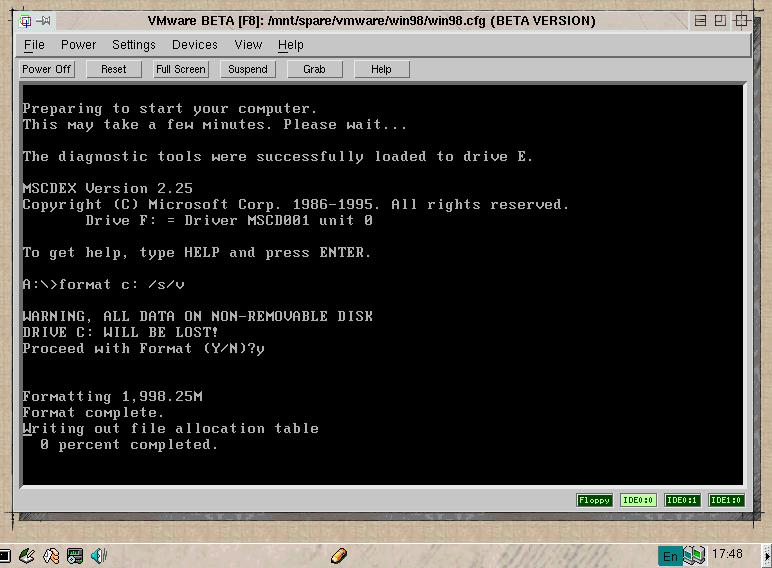The image size is (772, 568).
Task: Open the File menu
Action: [x=34, y=45]
